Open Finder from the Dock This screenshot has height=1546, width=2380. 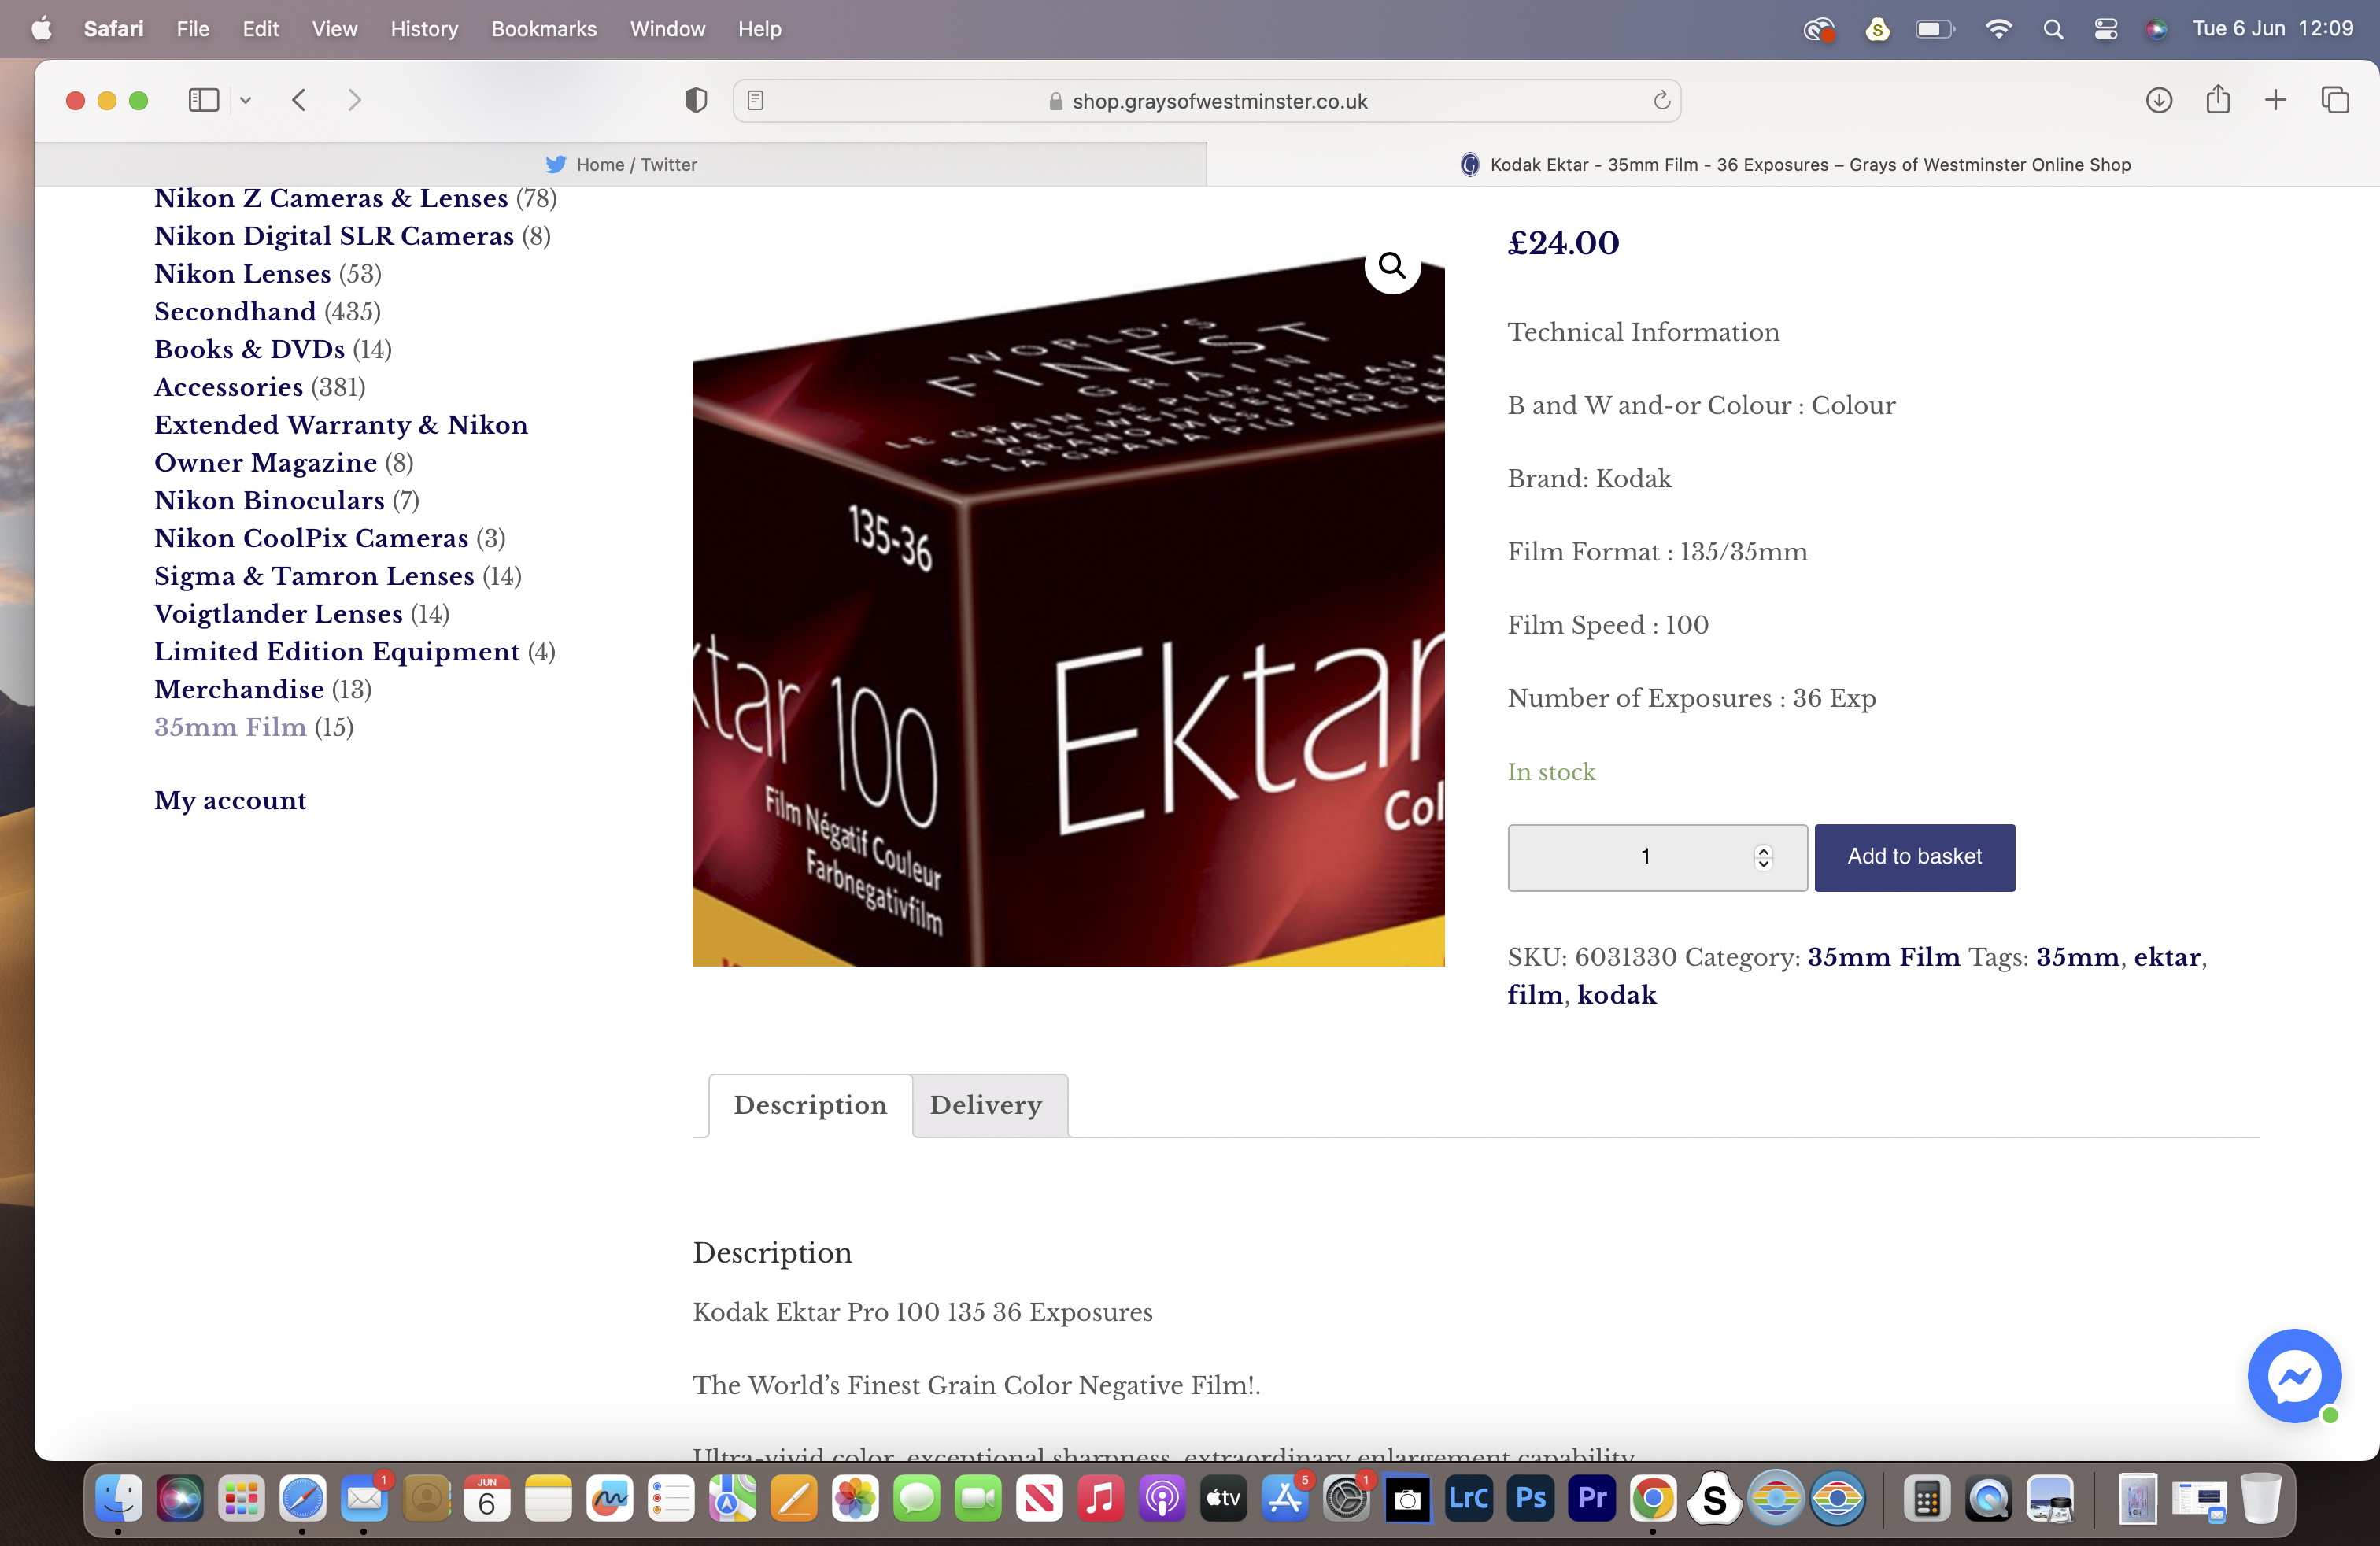(x=118, y=1498)
